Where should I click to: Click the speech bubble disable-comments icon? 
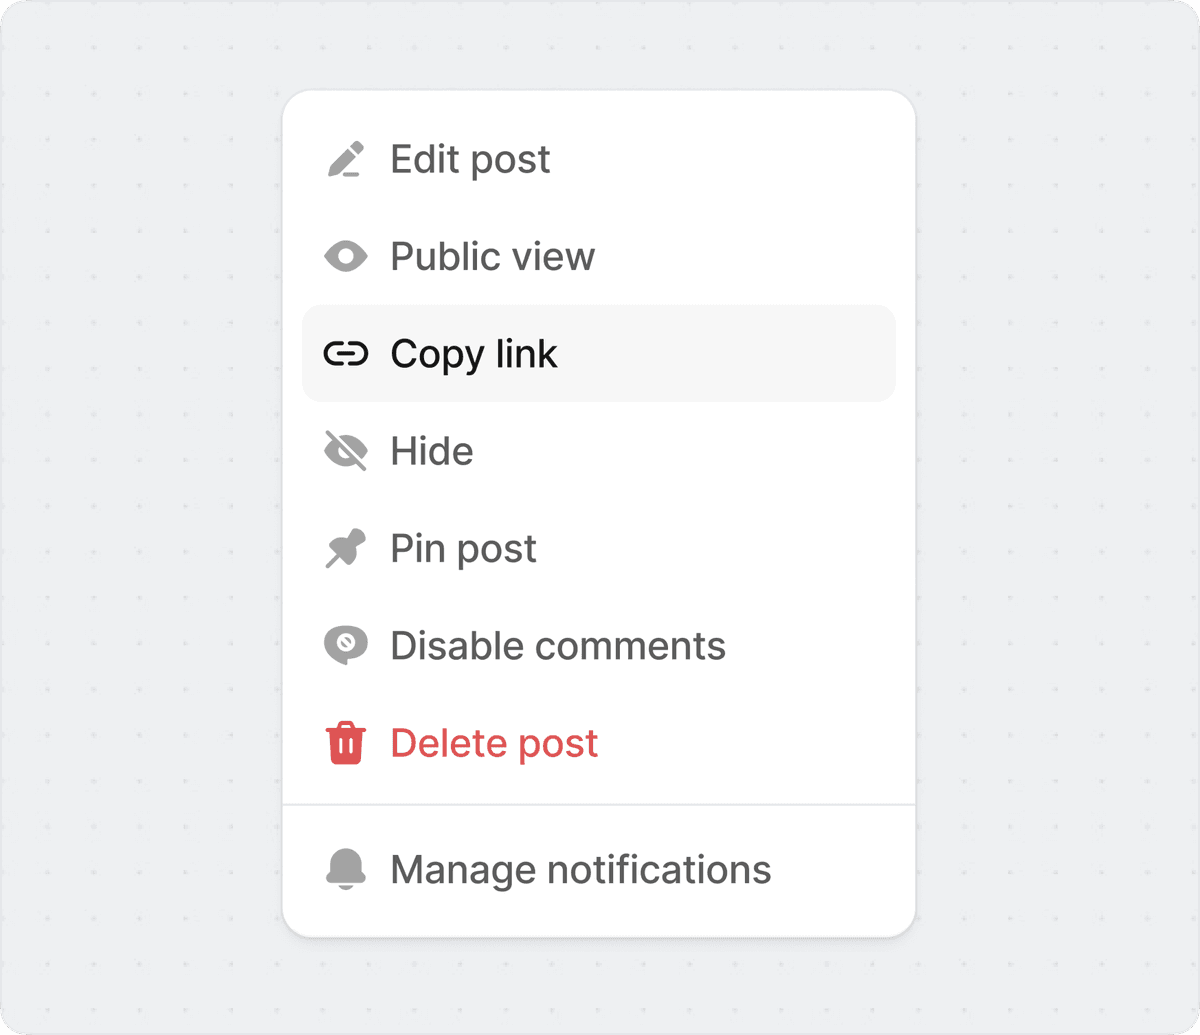click(346, 645)
